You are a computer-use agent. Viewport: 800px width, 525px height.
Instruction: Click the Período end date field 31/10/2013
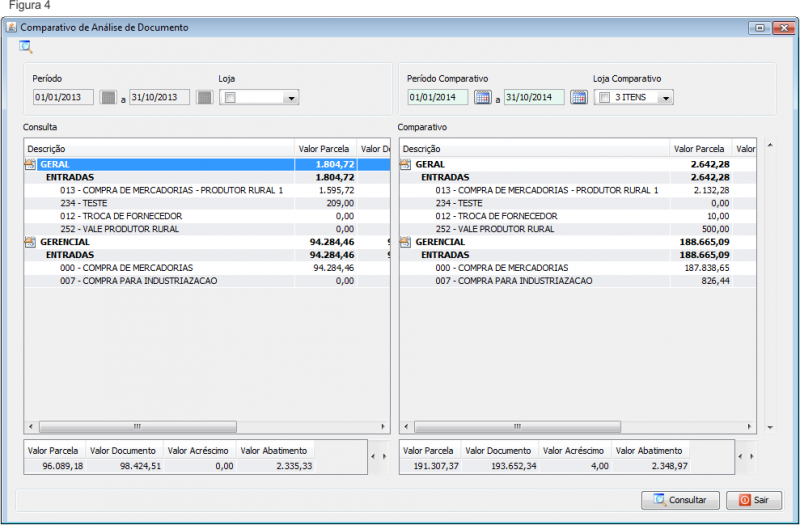(160, 97)
